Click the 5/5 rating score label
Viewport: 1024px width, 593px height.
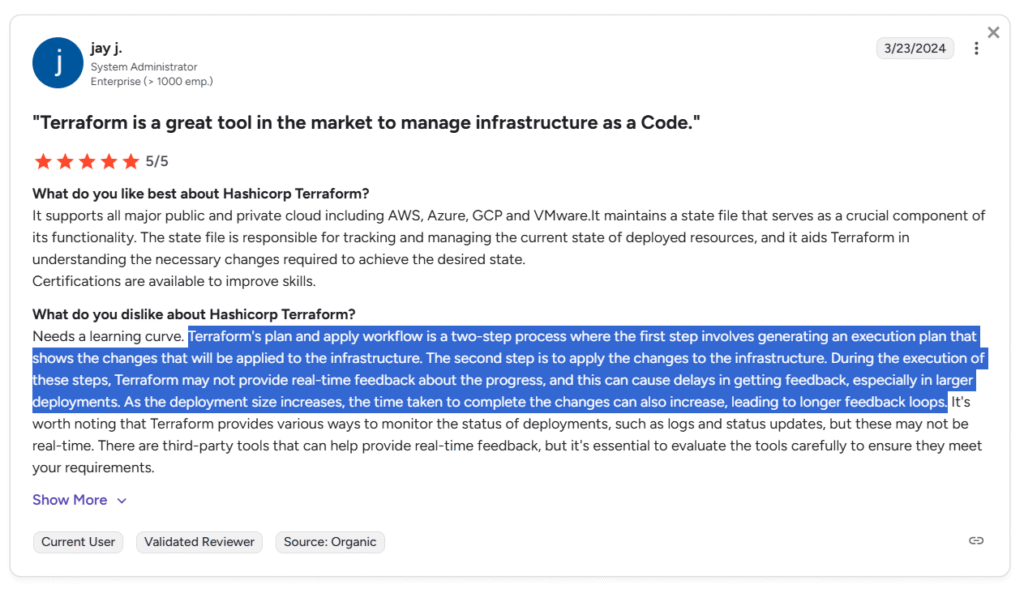coord(158,160)
